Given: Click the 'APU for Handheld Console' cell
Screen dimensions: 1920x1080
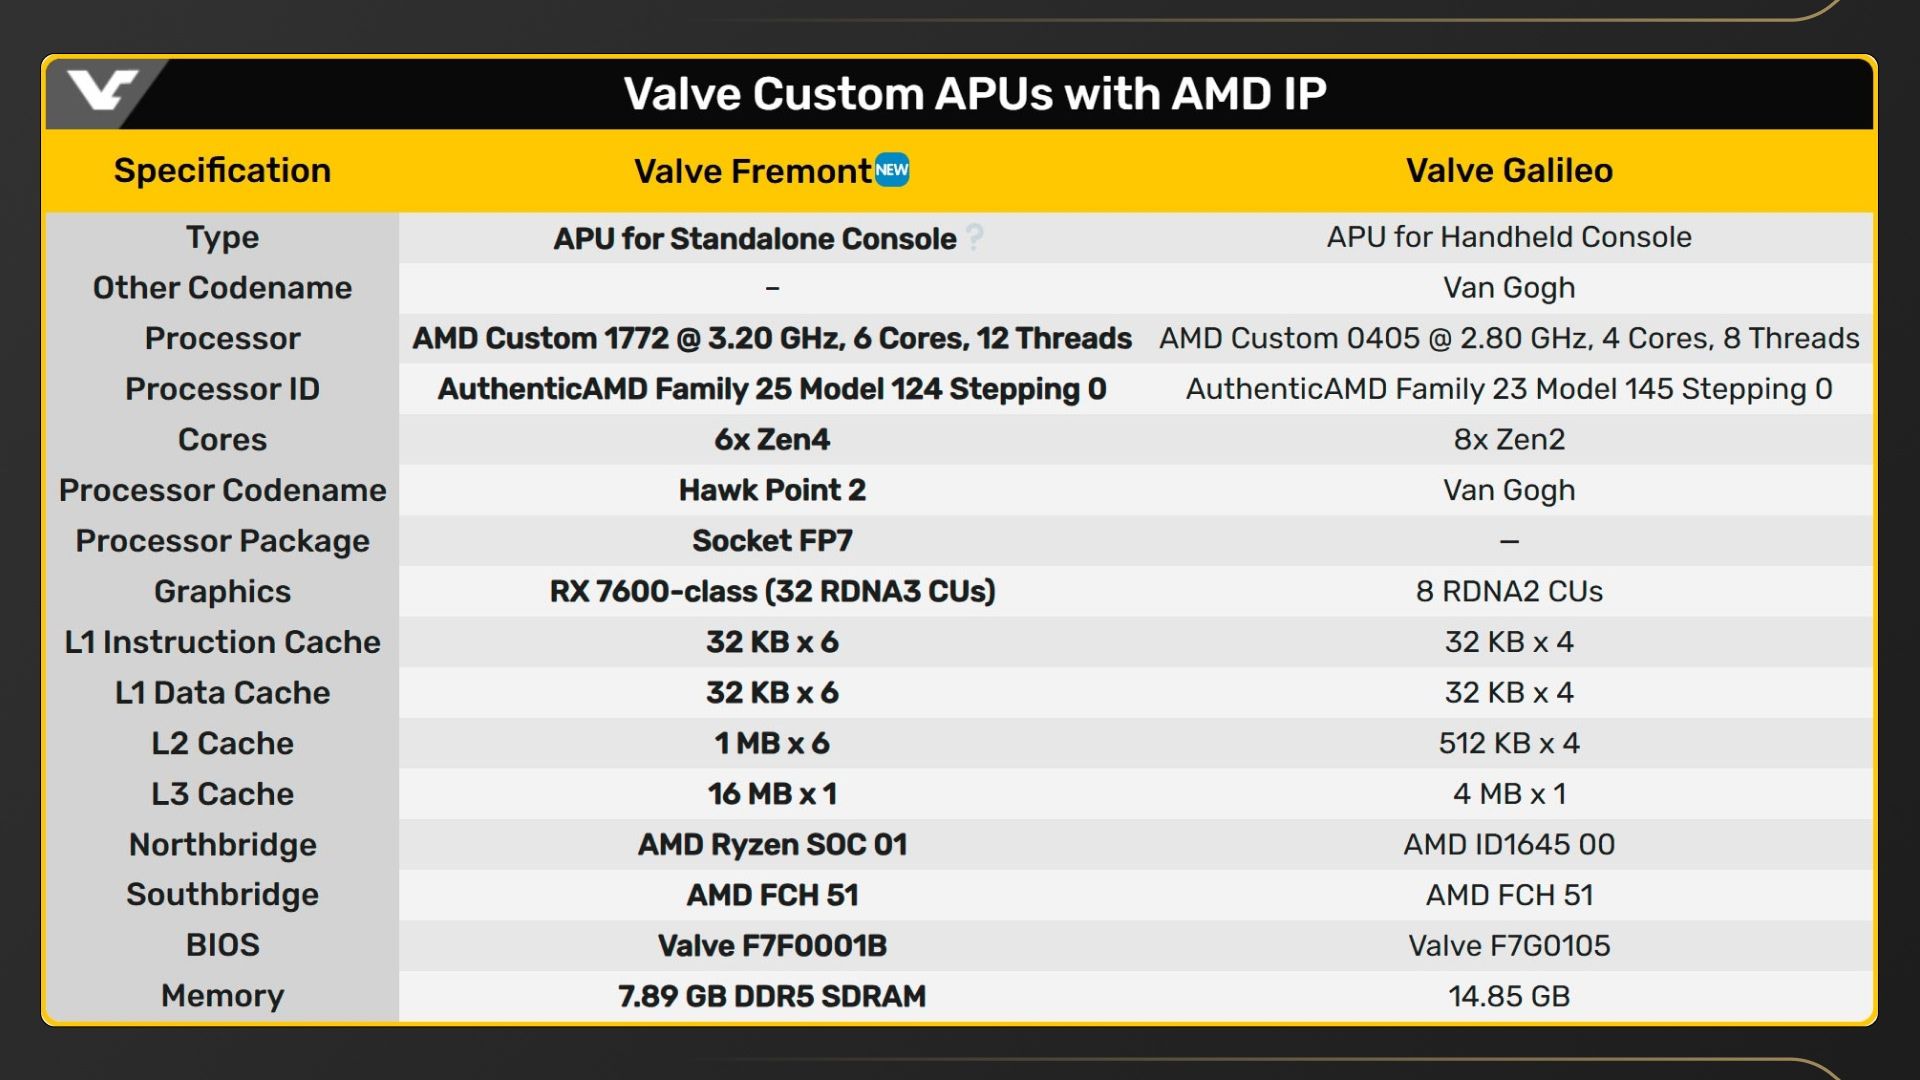Looking at the screenshot, I should click(x=1509, y=237).
